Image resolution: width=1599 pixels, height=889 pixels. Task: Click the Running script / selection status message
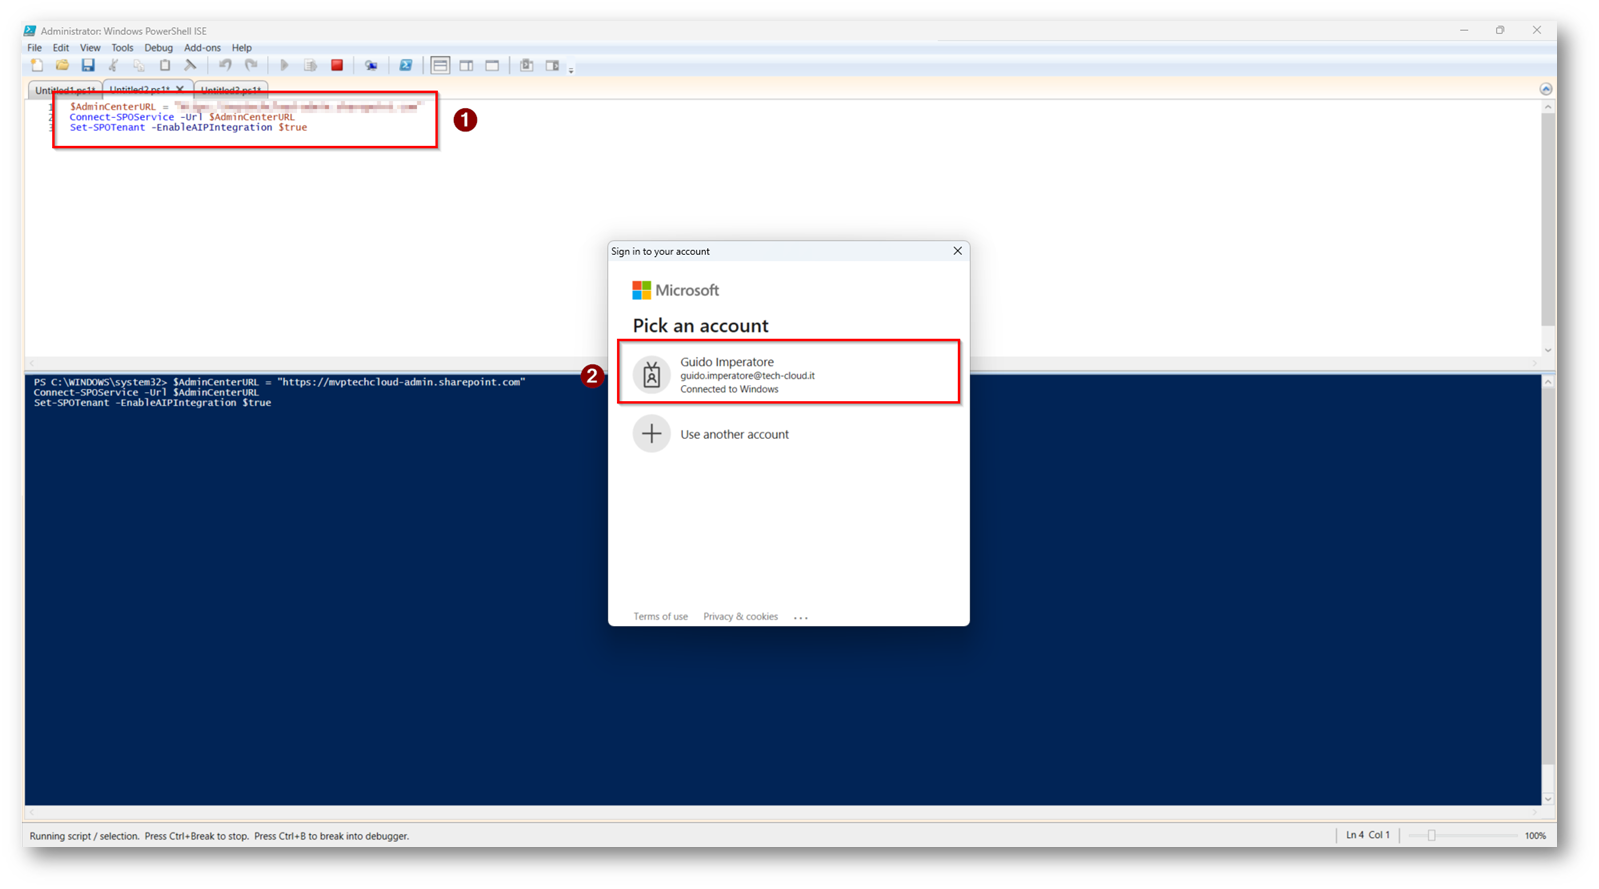pos(219,836)
